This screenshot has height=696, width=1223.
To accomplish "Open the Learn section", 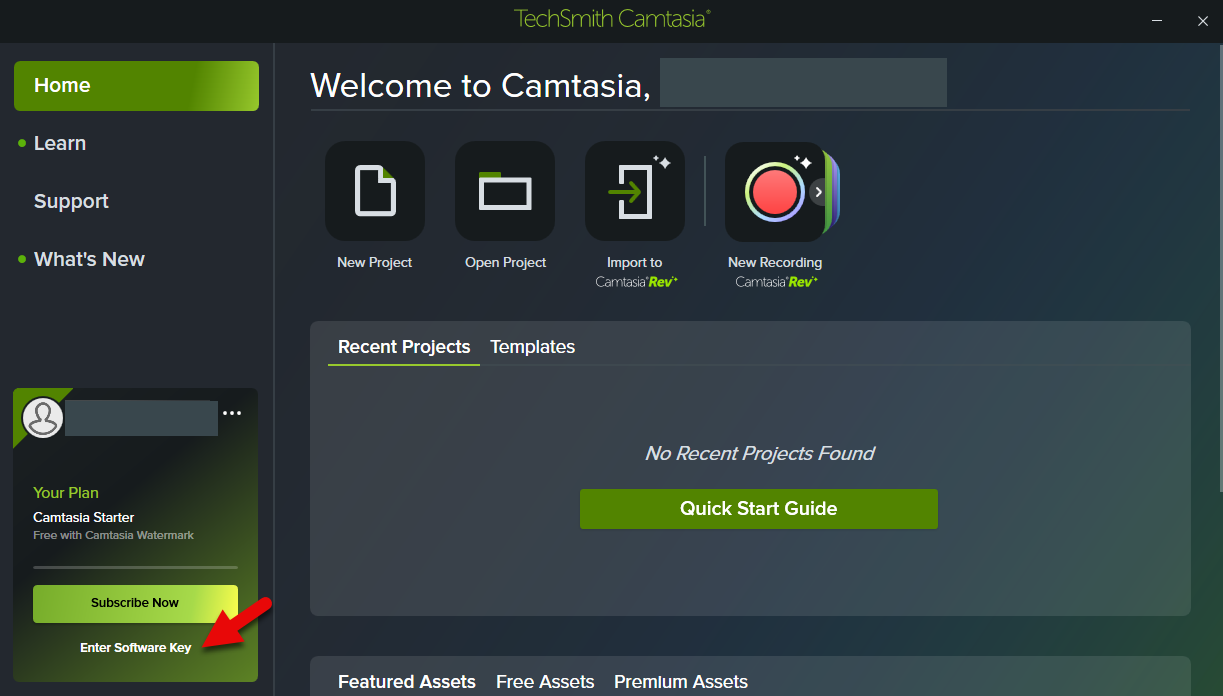I will click(x=60, y=143).
